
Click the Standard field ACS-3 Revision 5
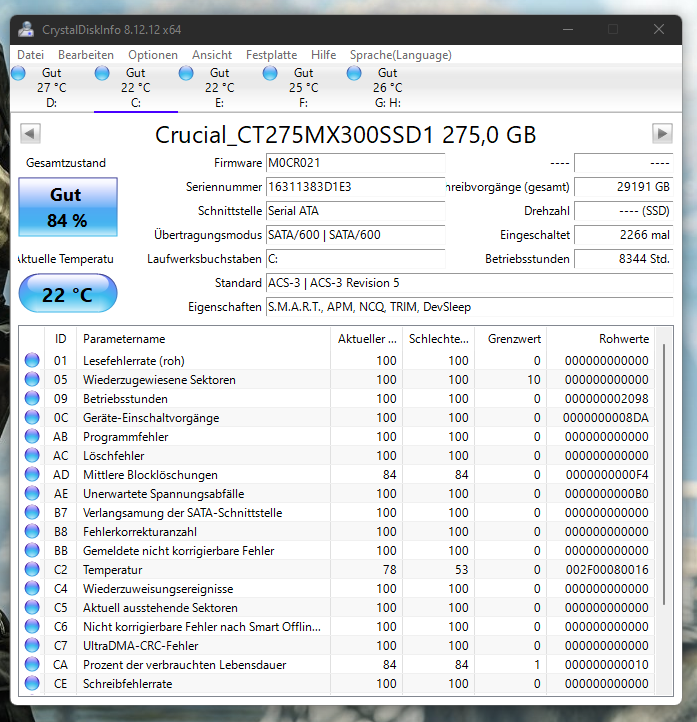(x=470, y=283)
